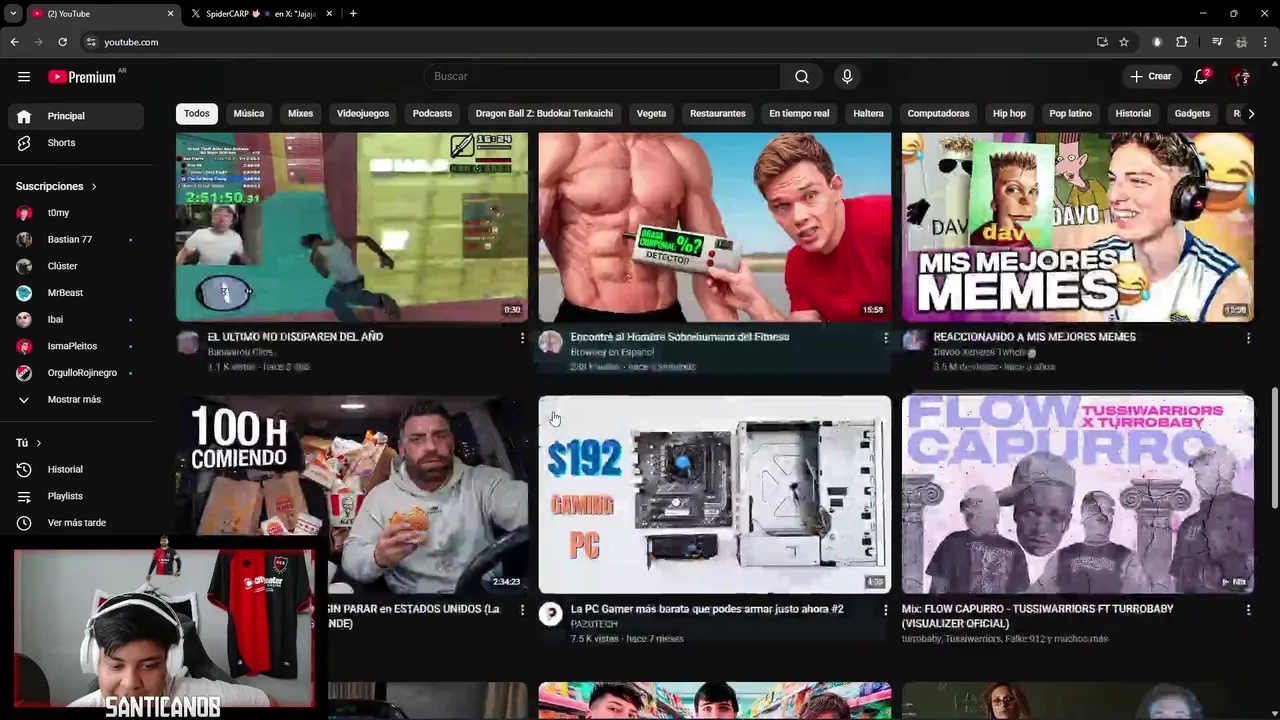Play the 100 H COMIENDO video thumbnail
1280x720 pixels.
352,495
